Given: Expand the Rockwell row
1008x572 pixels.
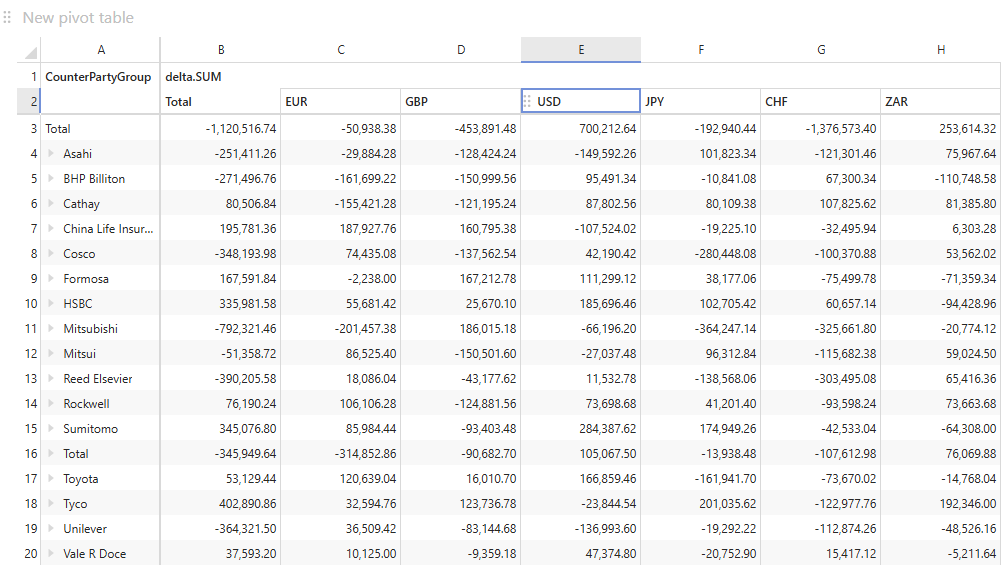Looking at the screenshot, I should [51, 404].
